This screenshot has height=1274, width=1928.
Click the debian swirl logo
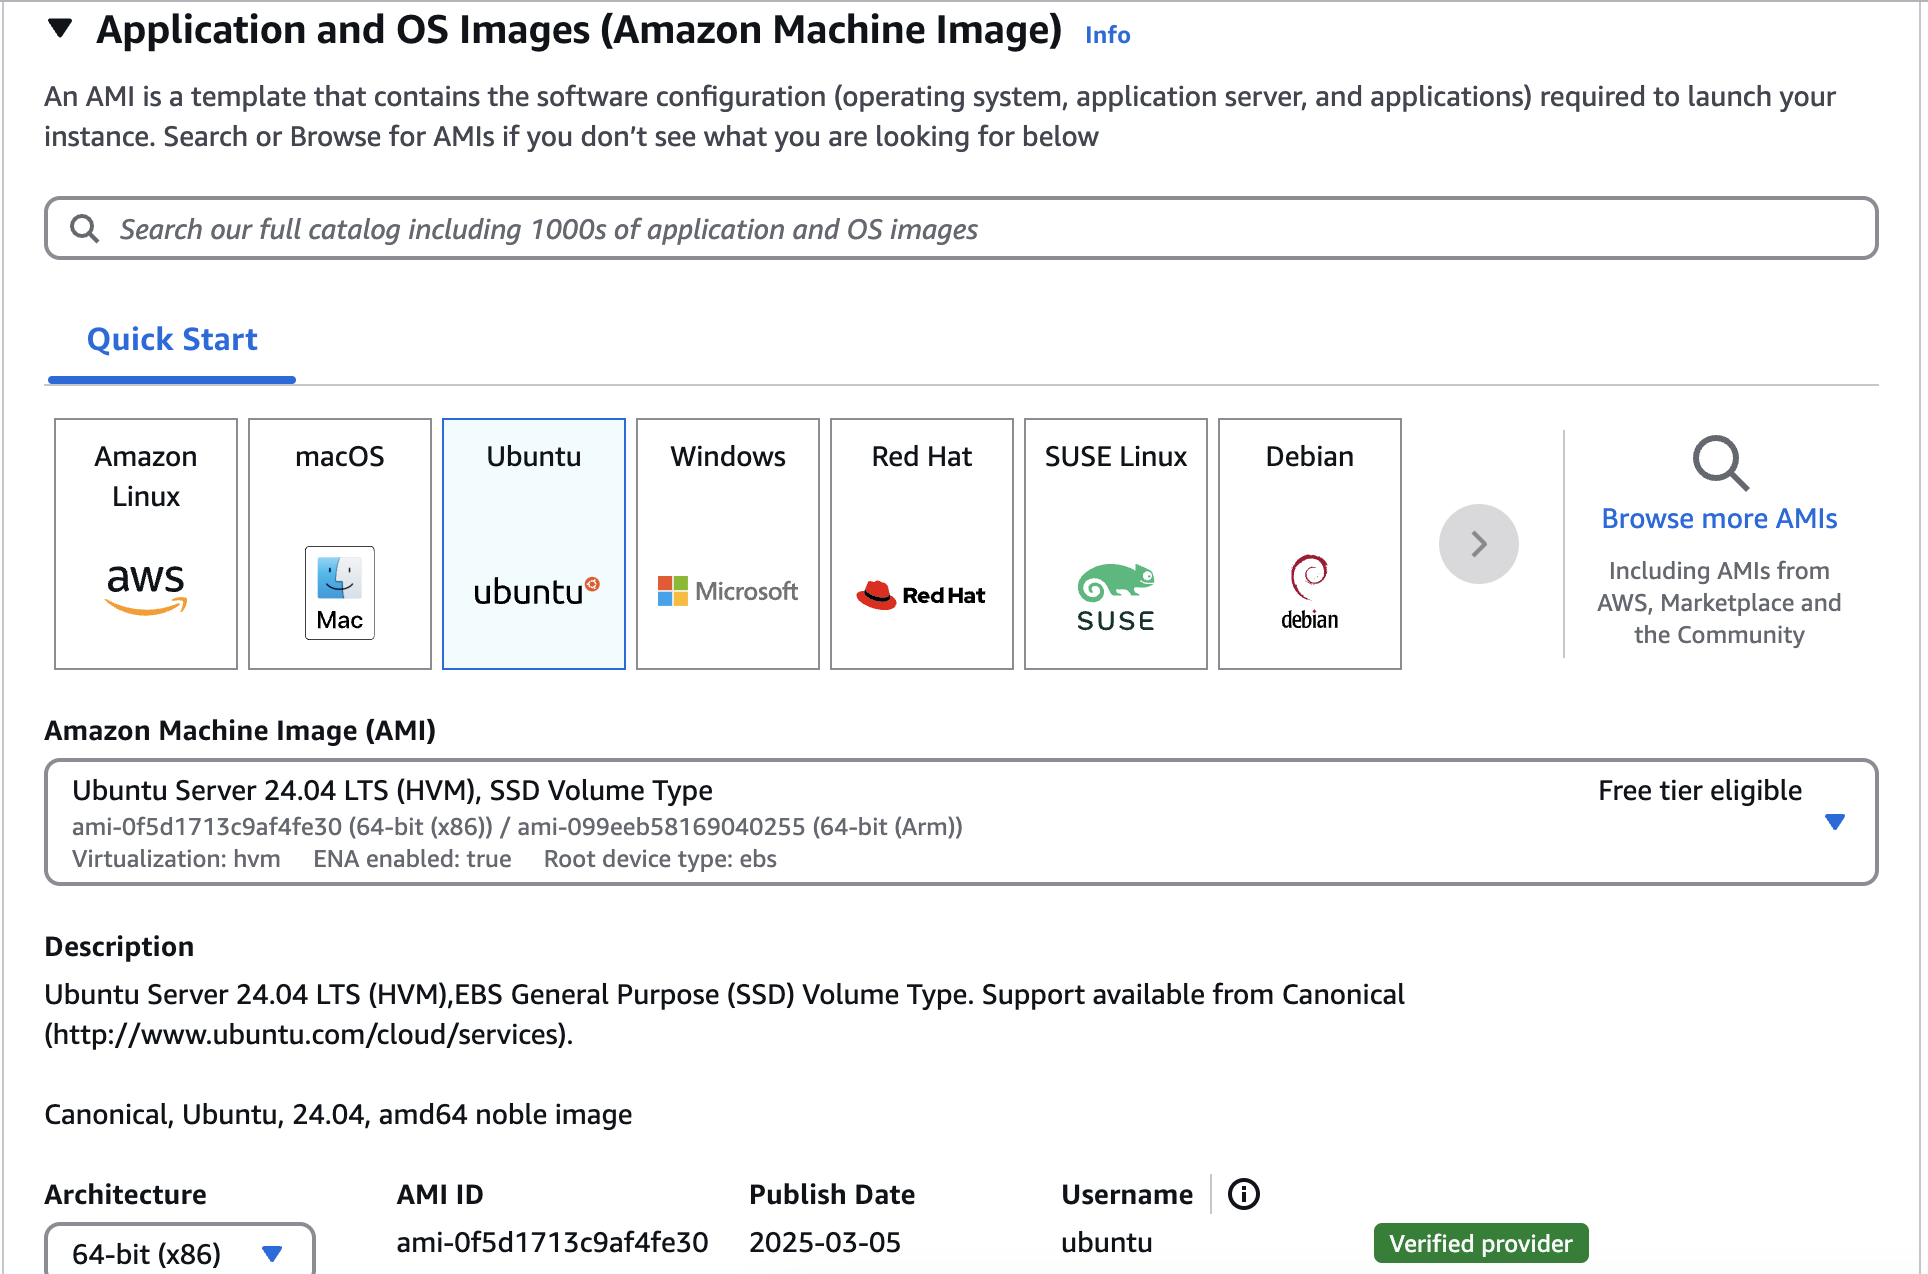[1310, 592]
